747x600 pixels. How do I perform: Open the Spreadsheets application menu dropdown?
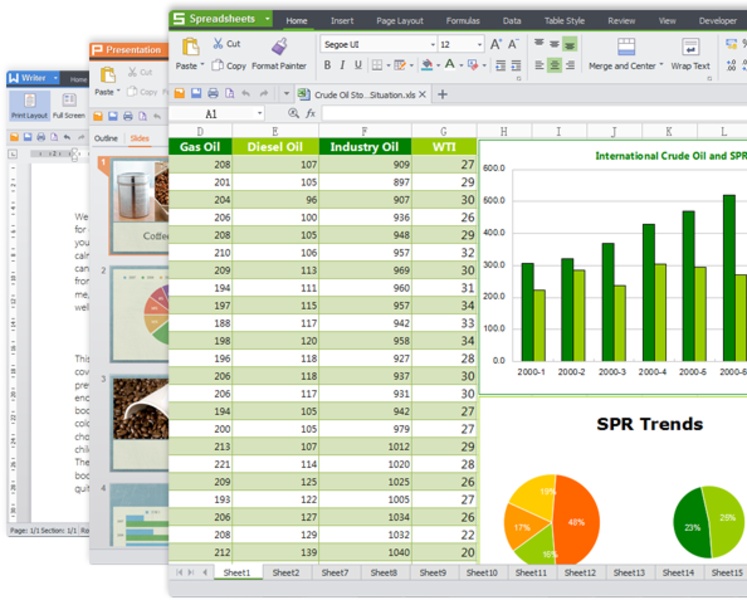click(268, 19)
